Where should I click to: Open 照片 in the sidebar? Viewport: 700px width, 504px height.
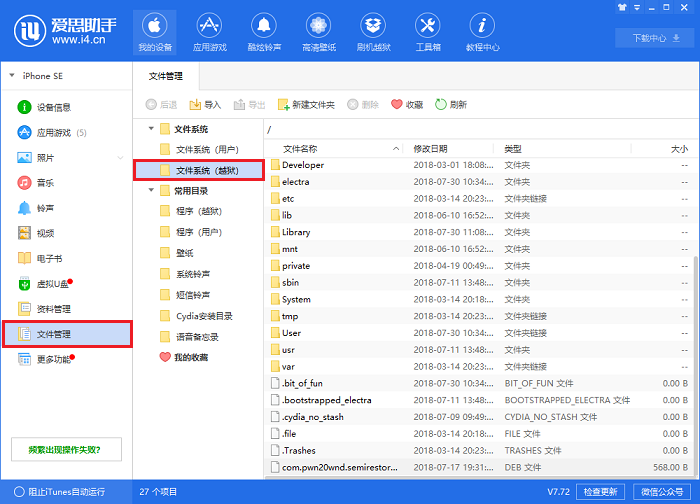click(x=36, y=158)
